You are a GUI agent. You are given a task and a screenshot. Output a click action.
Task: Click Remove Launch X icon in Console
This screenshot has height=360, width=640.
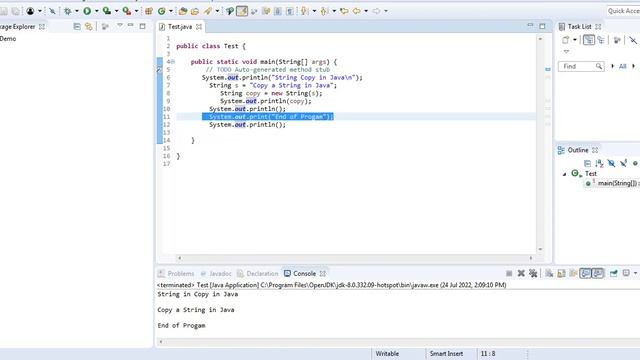(x=521, y=273)
